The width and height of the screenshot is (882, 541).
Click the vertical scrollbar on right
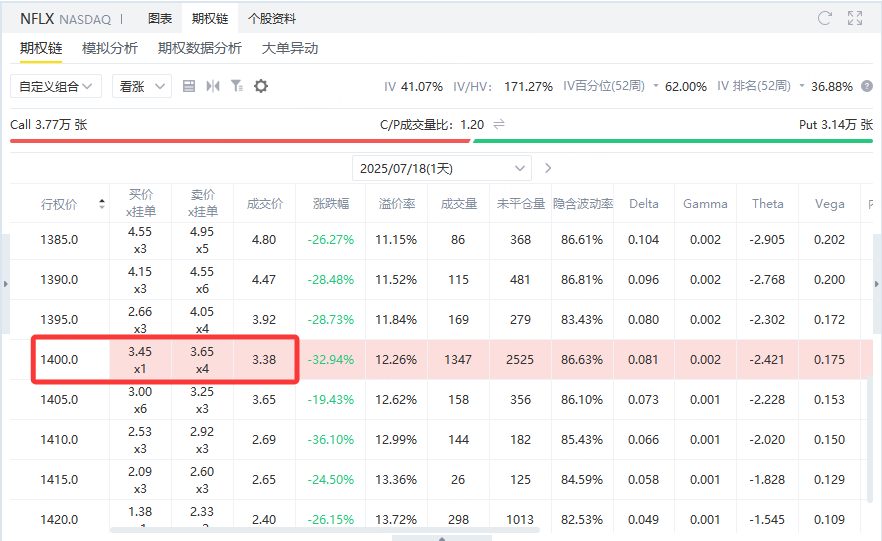870,439
